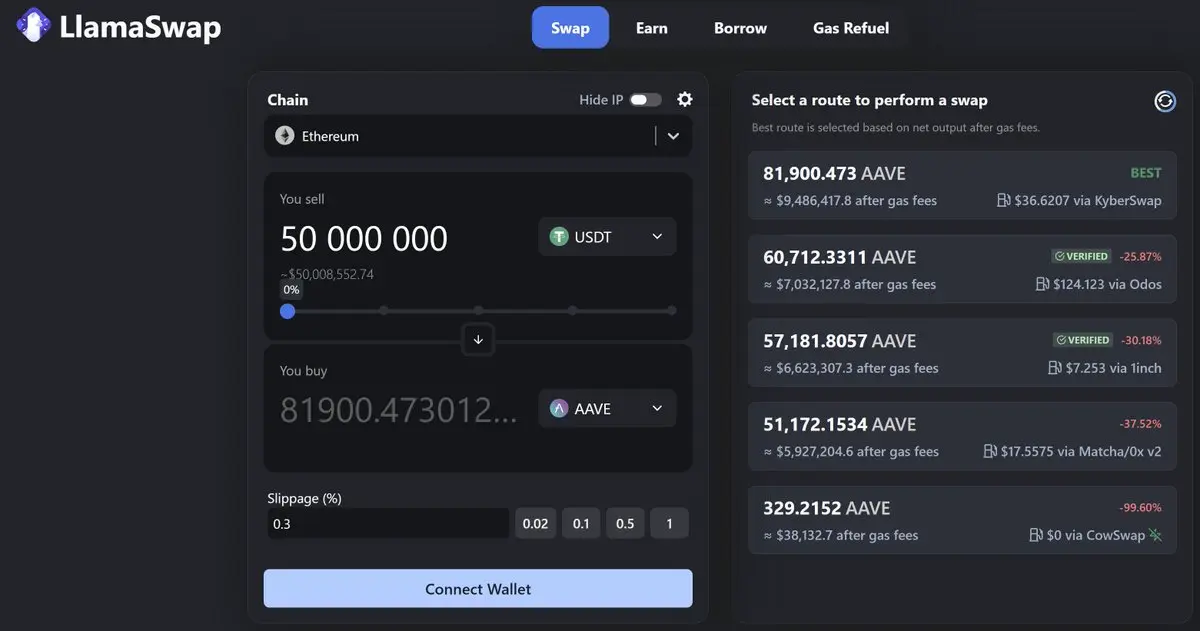Image resolution: width=1200 pixels, height=631 pixels.
Task: Click the ~$50,008,552.74 value text
Action: 327,274
